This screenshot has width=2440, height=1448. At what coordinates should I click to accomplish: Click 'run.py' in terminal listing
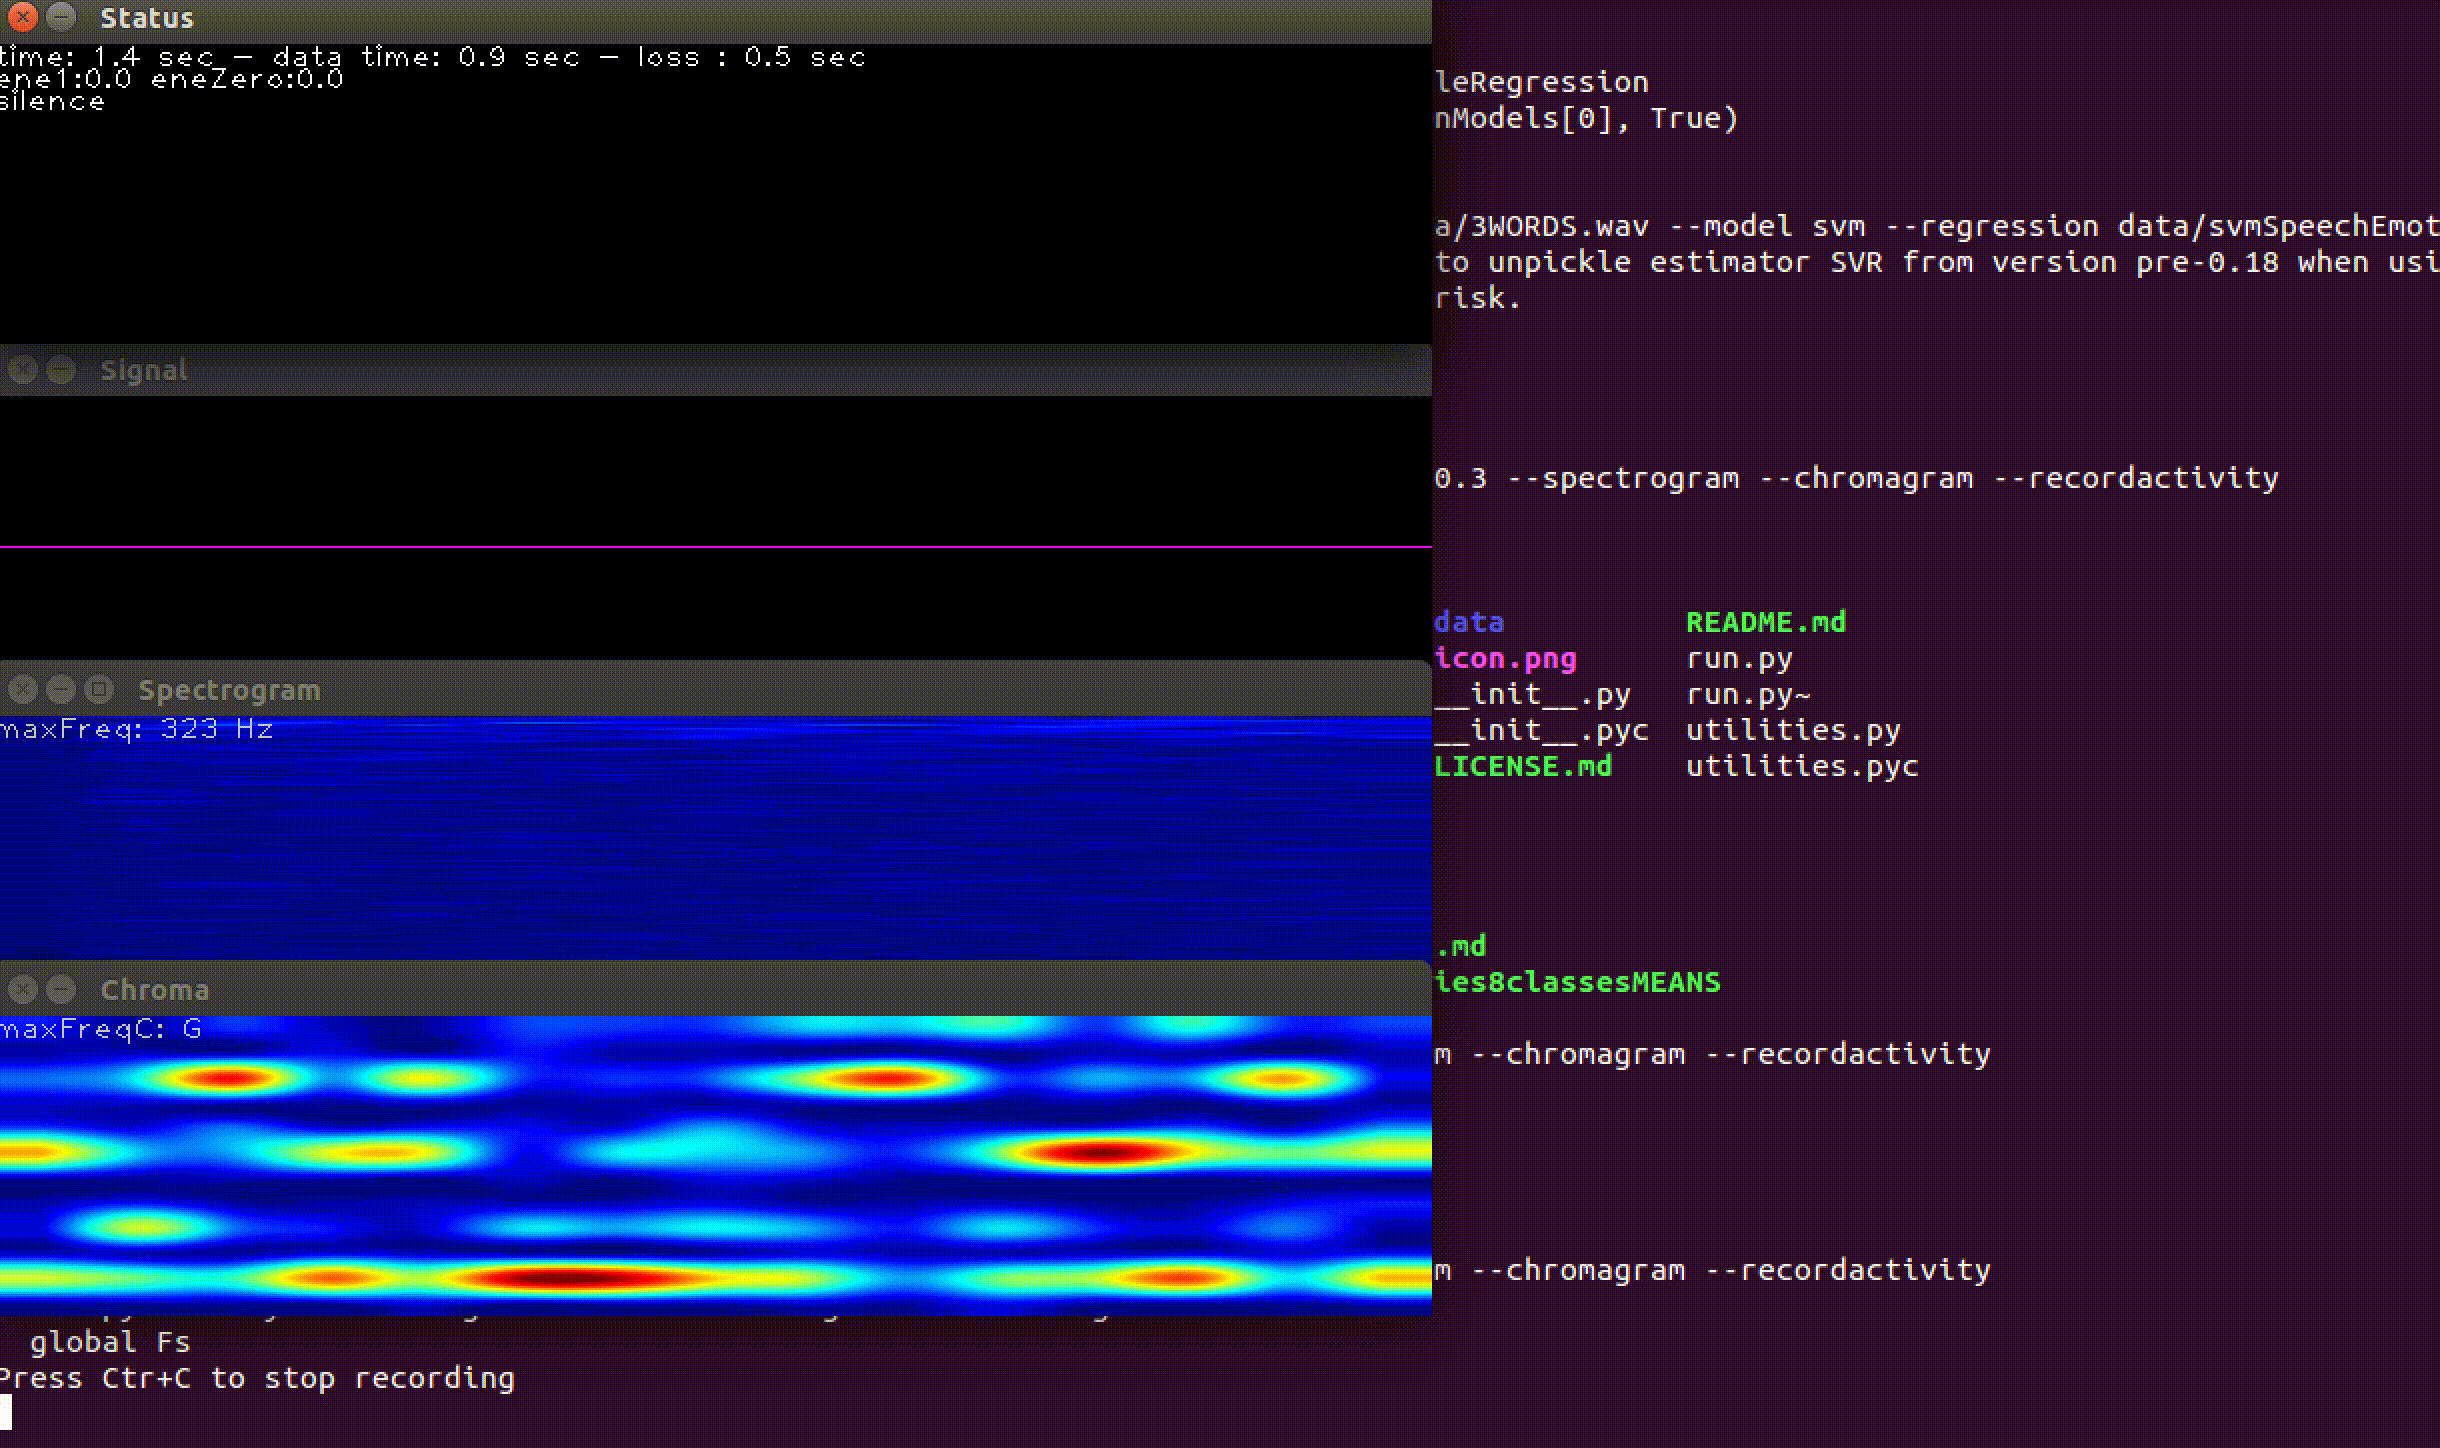[1739, 658]
